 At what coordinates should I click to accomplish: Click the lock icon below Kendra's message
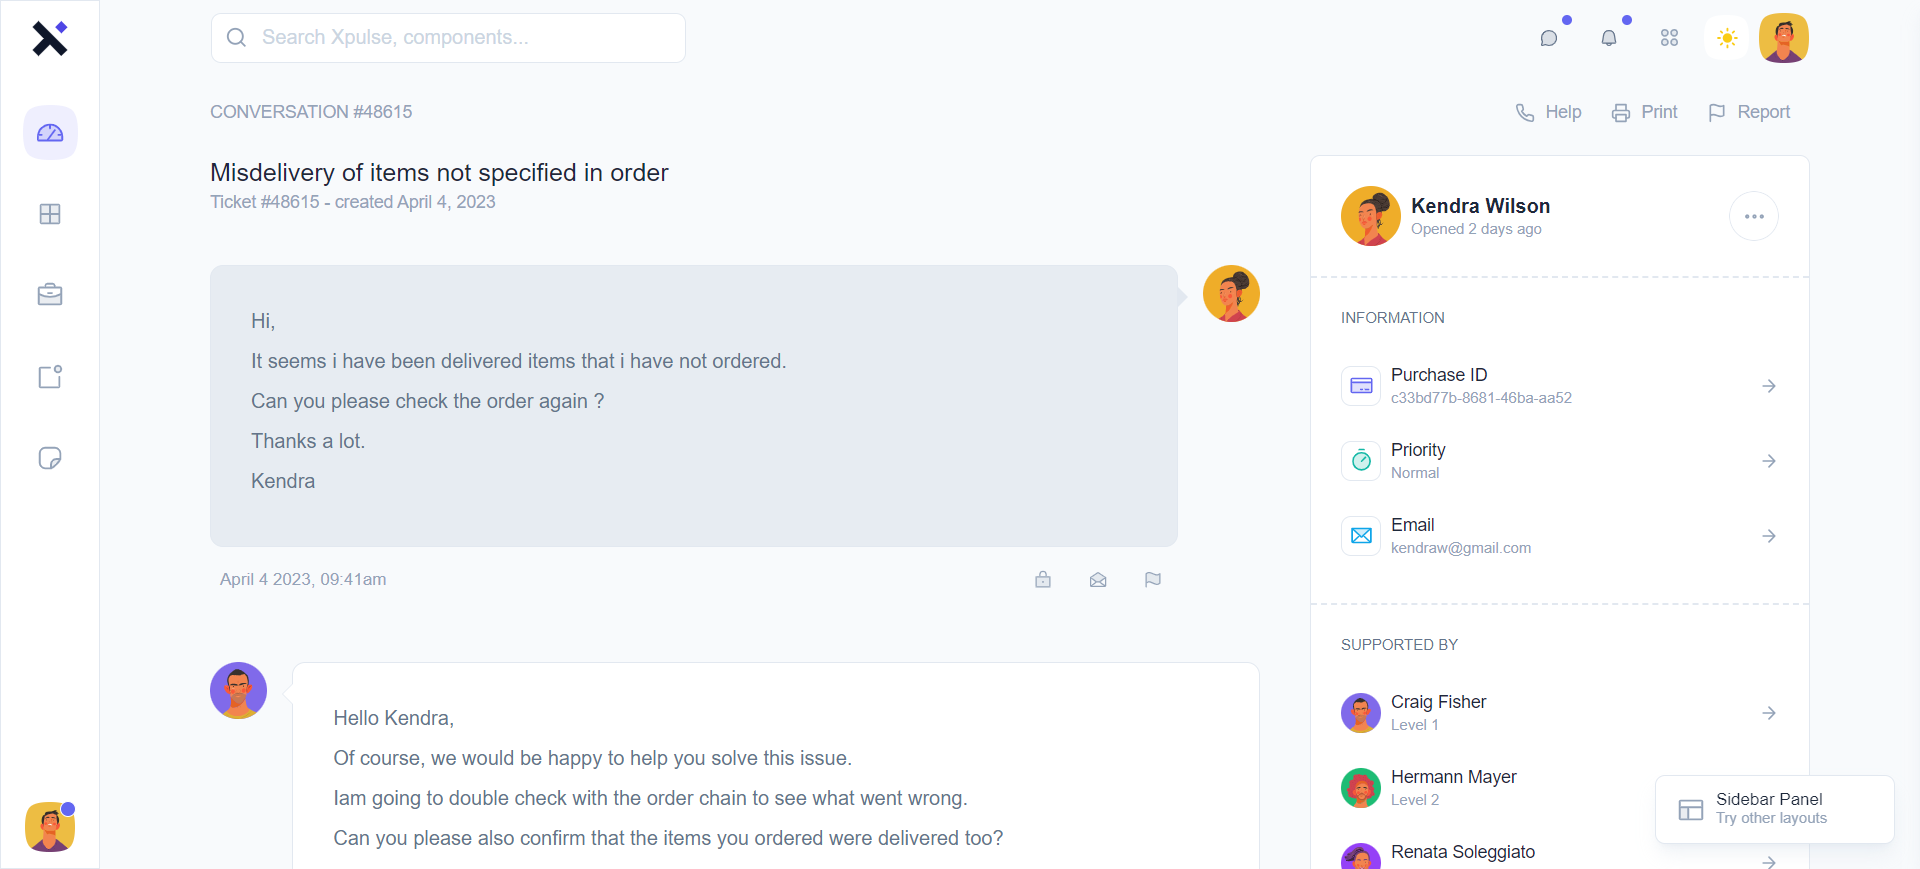1043,580
